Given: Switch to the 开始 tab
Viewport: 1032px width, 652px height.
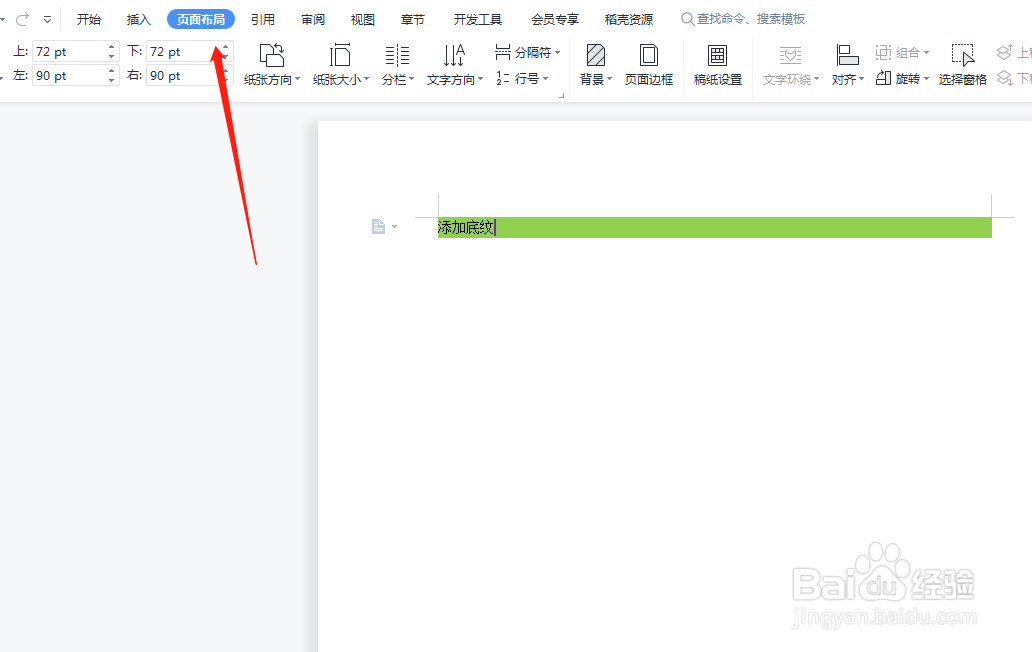Looking at the screenshot, I should [89, 19].
